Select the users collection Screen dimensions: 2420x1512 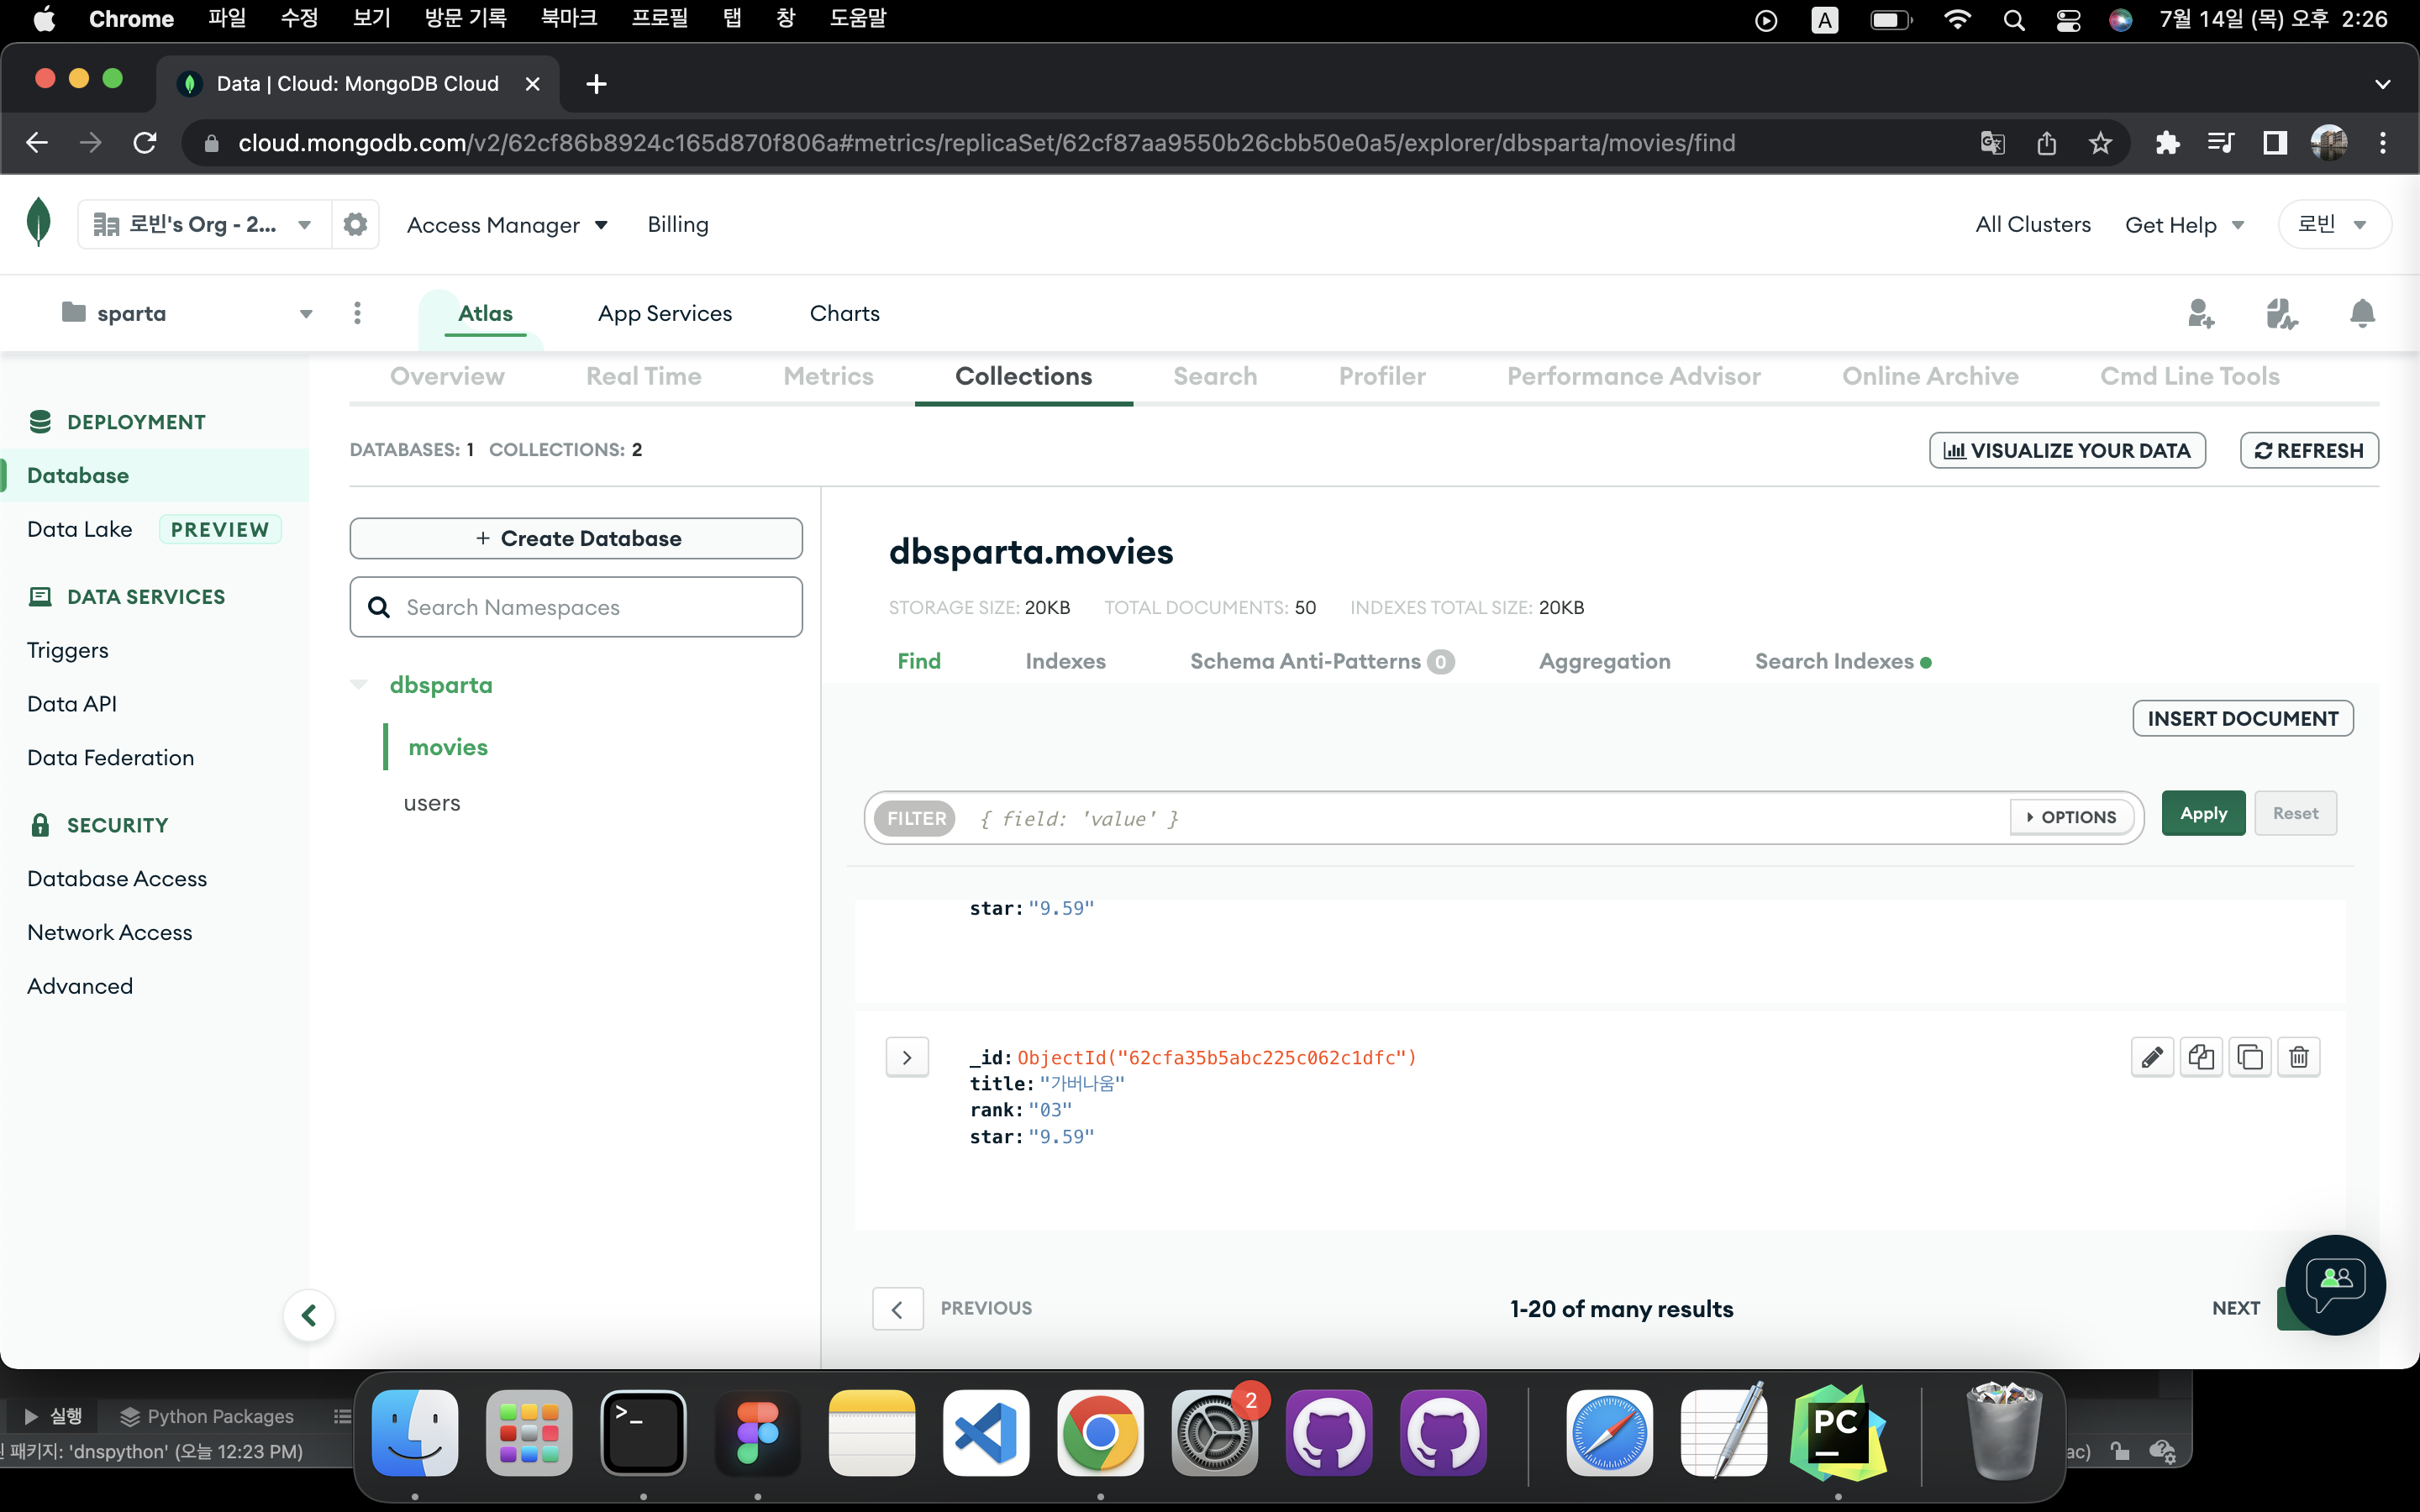[432, 803]
